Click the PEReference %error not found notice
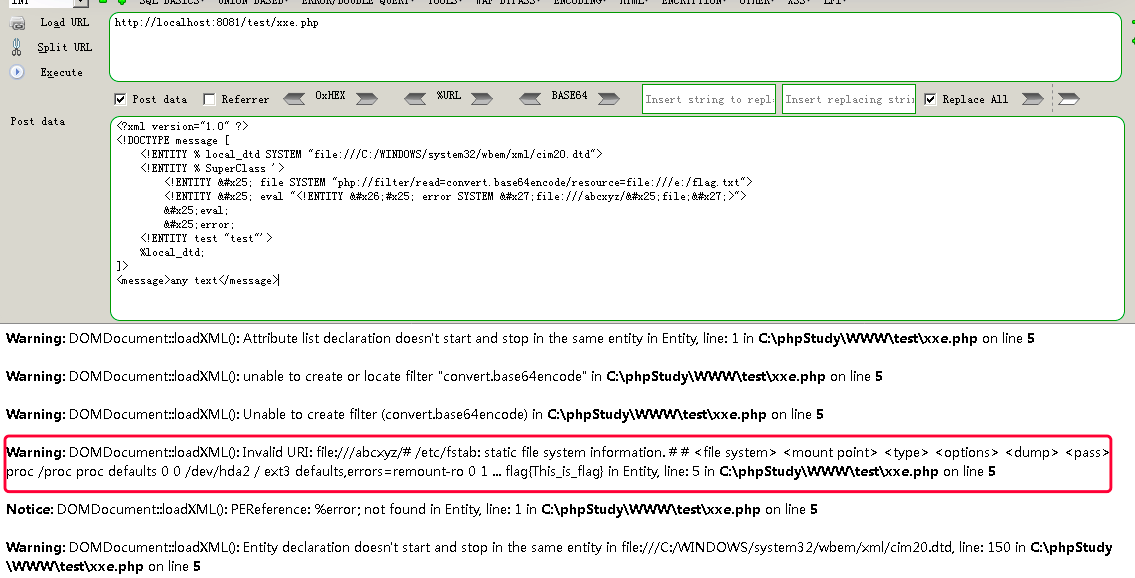 coord(412,509)
